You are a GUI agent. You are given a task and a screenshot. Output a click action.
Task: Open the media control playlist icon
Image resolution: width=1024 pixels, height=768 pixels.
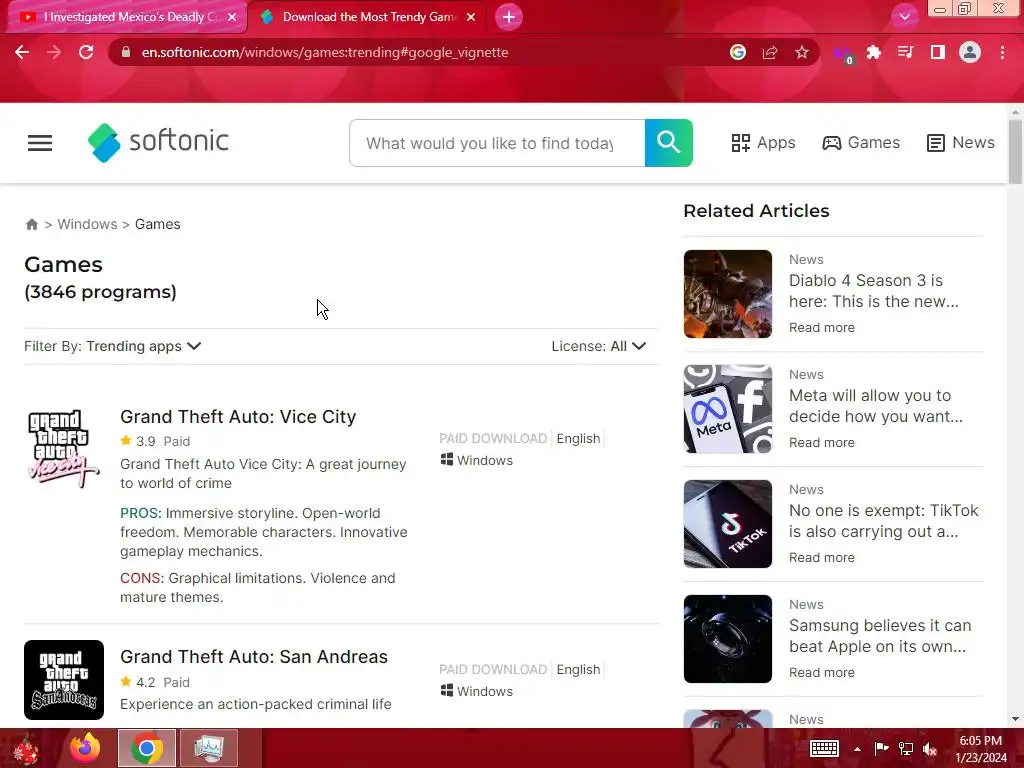(x=906, y=52)
